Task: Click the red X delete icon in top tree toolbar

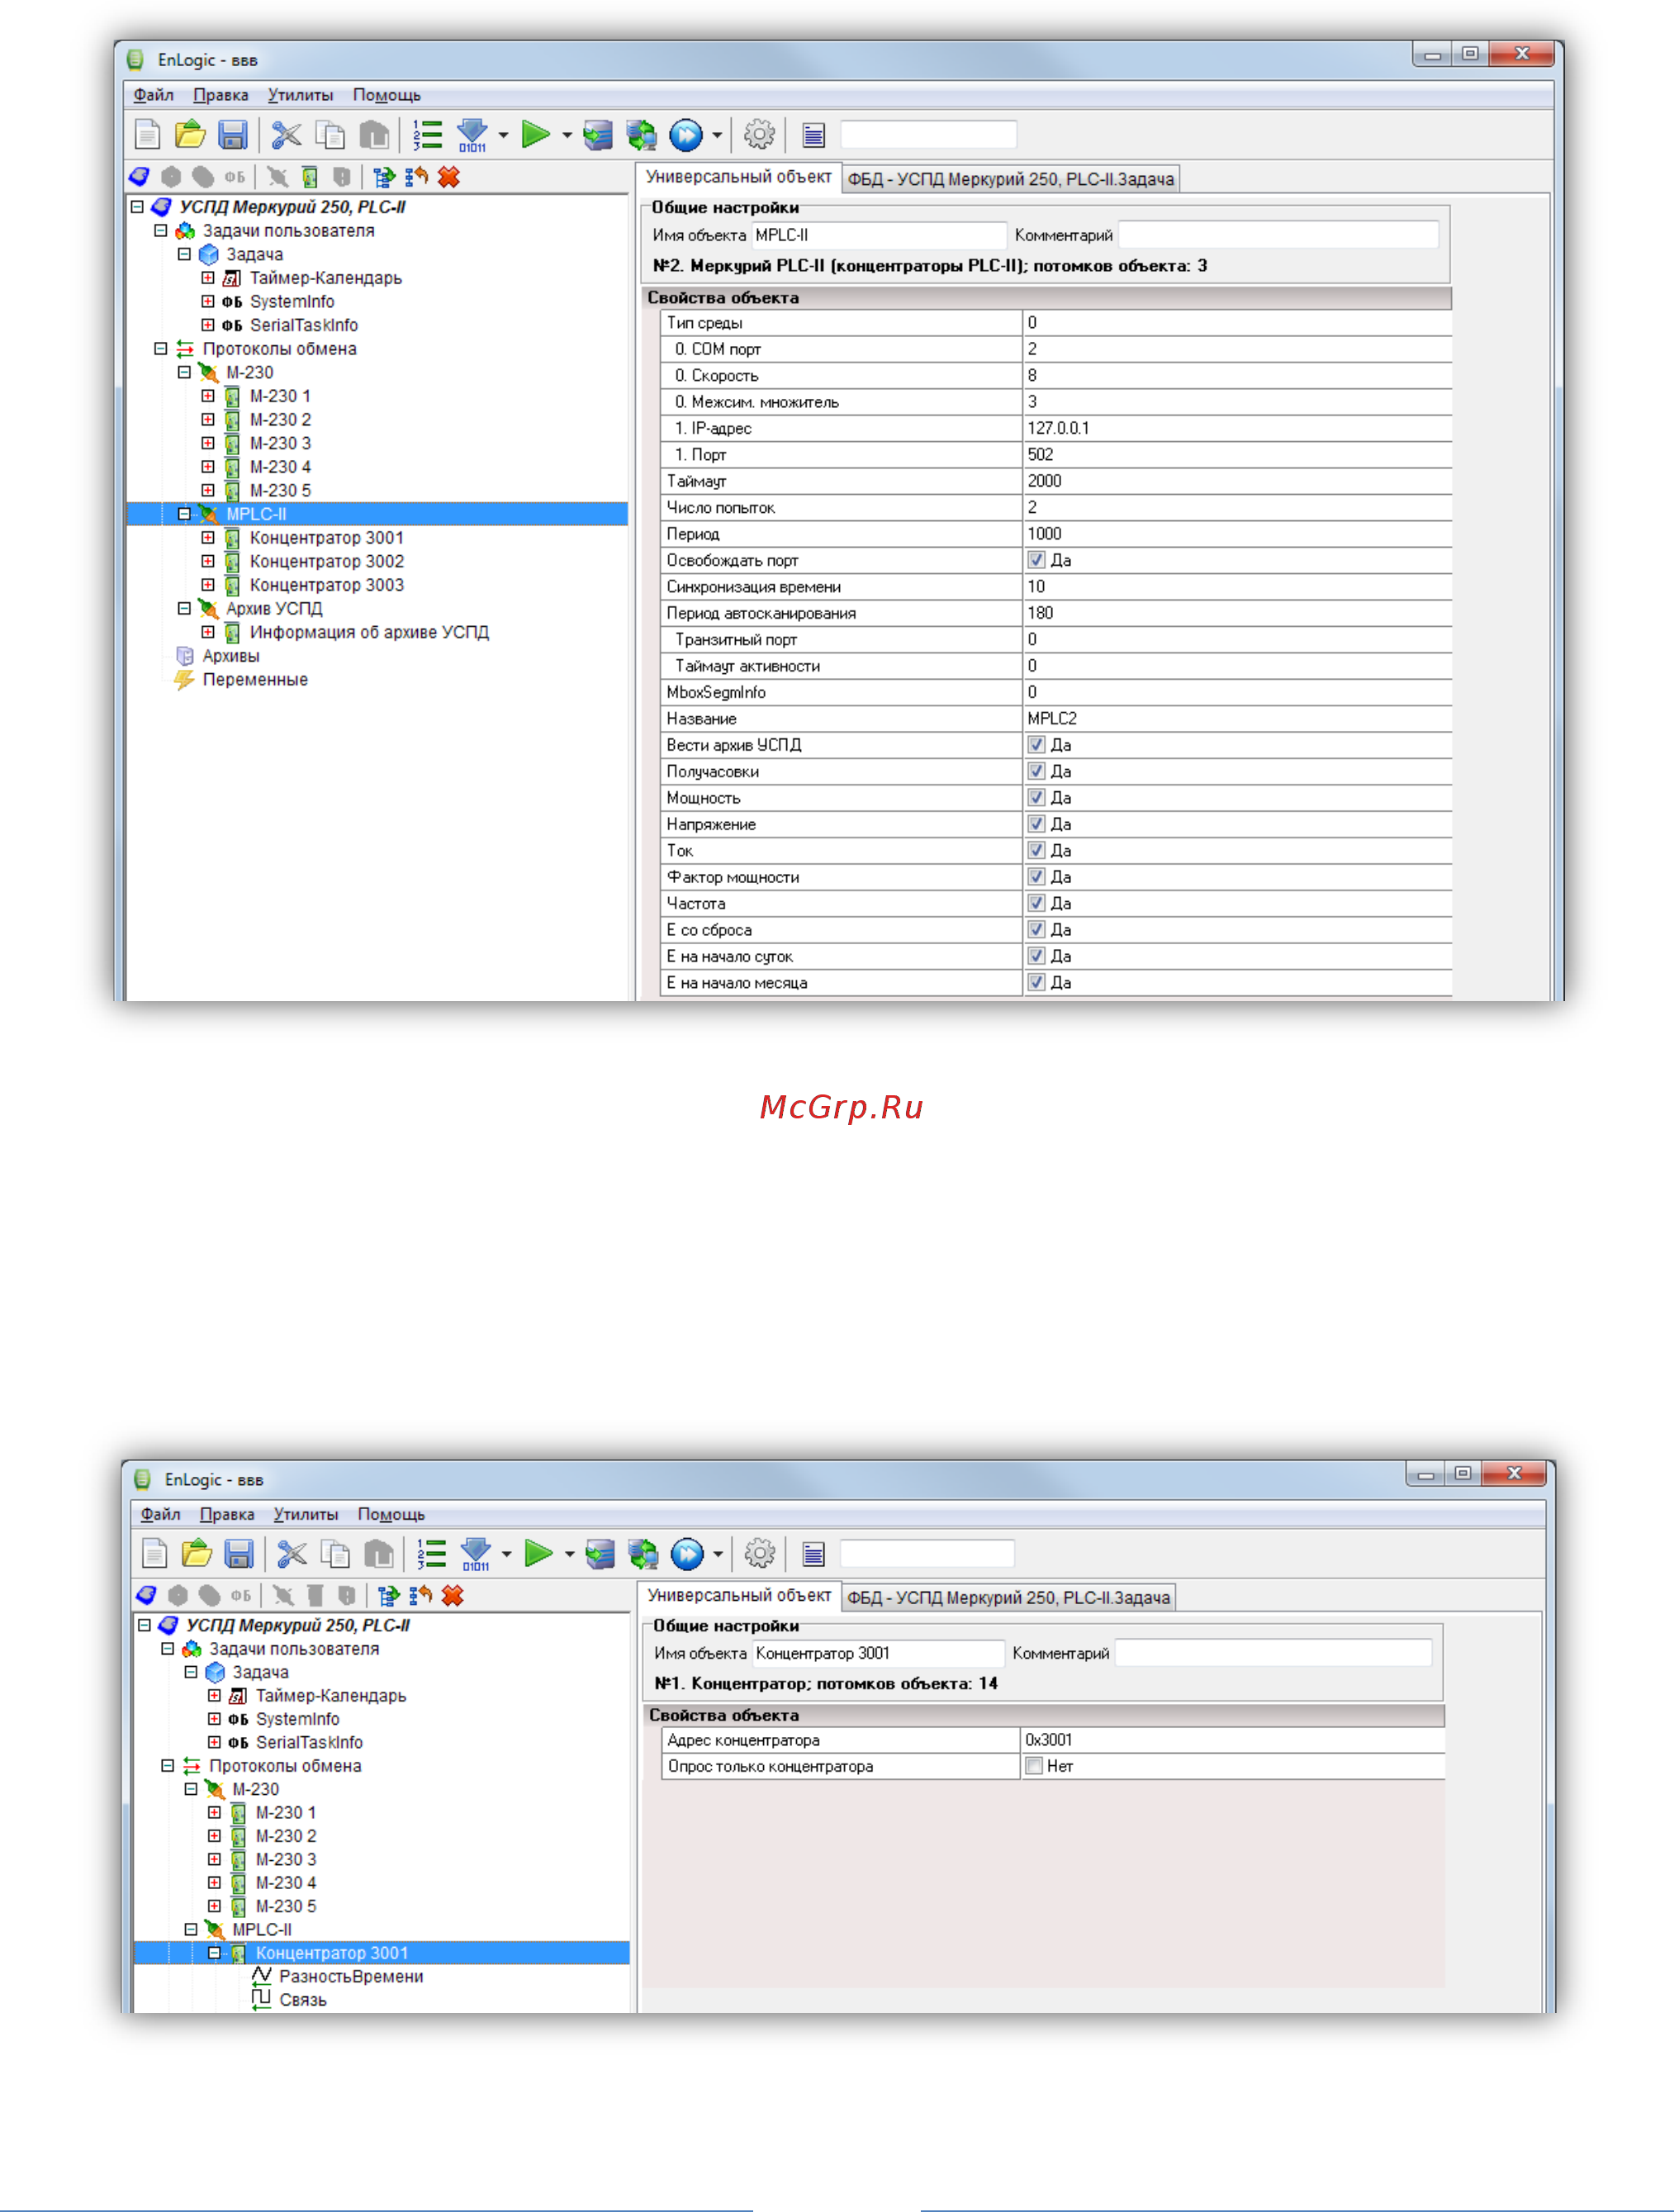Action: pyautogui.click(x=449, y=177)
